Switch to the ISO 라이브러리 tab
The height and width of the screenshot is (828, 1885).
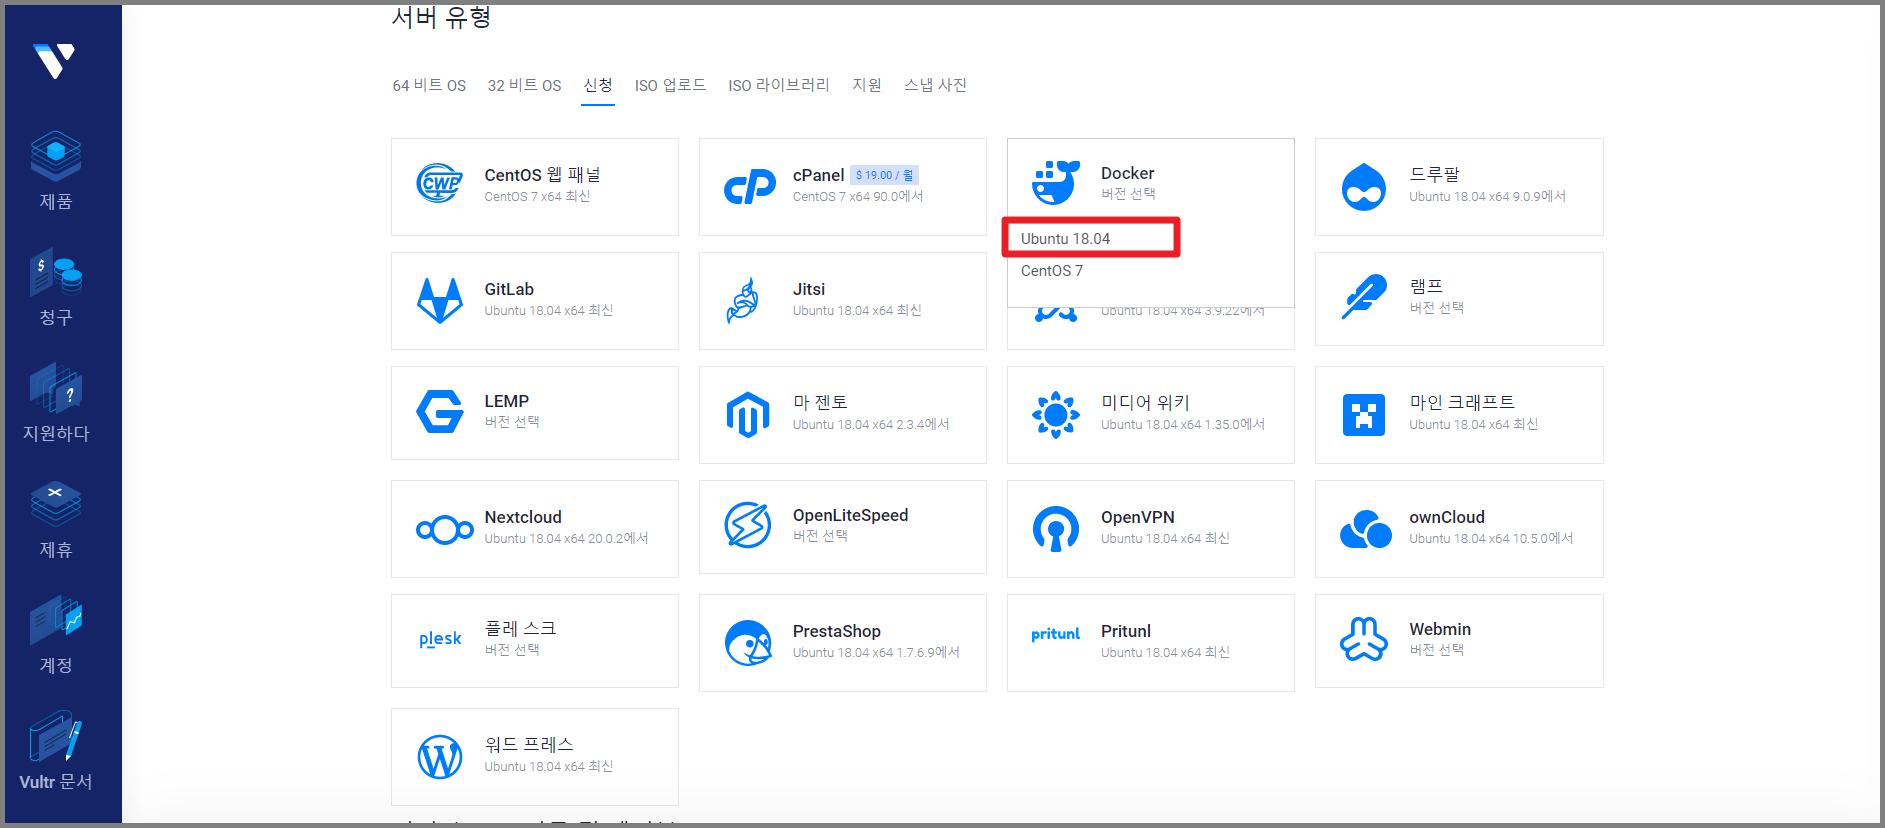click(779, 85)
